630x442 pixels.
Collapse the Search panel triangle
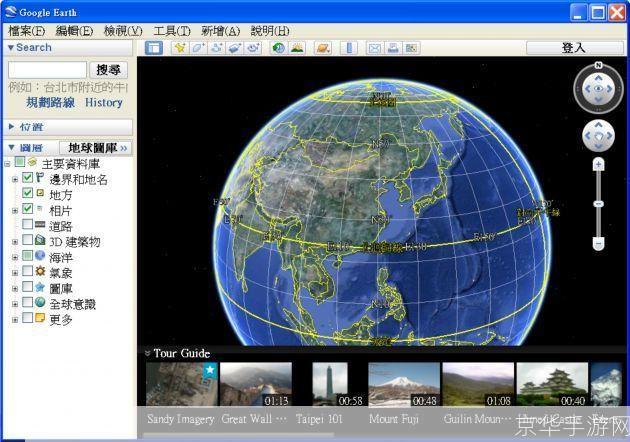(x=11, y=47)
